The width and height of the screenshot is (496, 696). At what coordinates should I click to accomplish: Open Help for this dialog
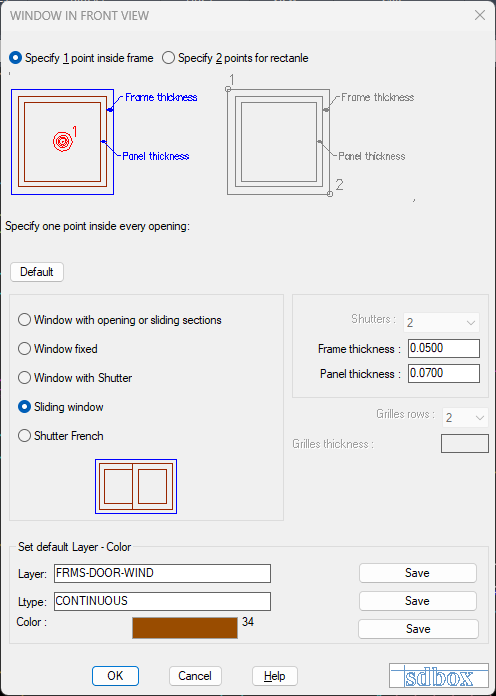(x=274, y=676)
